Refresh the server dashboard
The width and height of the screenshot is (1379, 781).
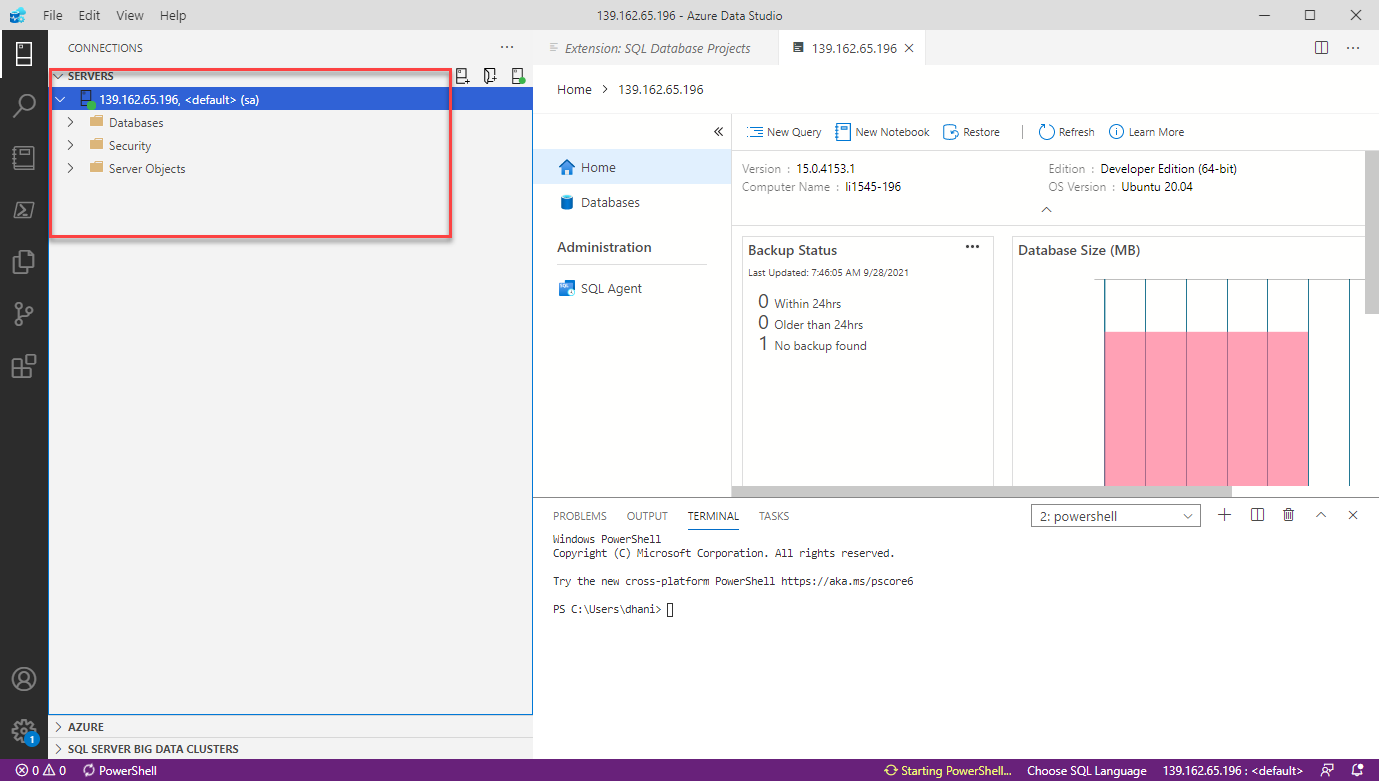(x=1066, y=132)
